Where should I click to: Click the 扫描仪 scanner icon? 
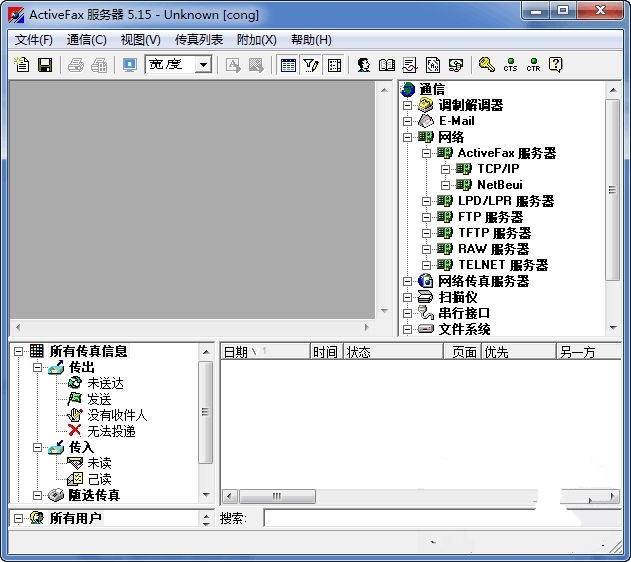[425, 297]
